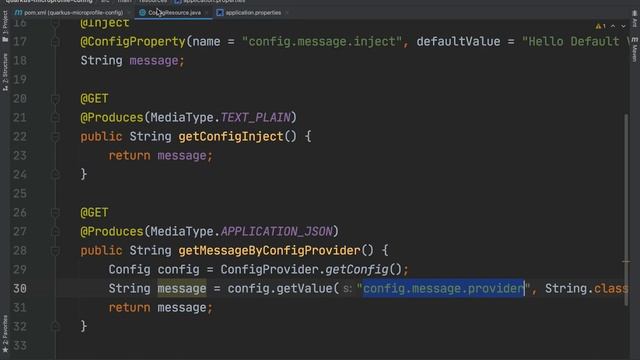640x360 pixels.
Task: Click the @Inject annotation on line 16
Action: click(104, 23)
